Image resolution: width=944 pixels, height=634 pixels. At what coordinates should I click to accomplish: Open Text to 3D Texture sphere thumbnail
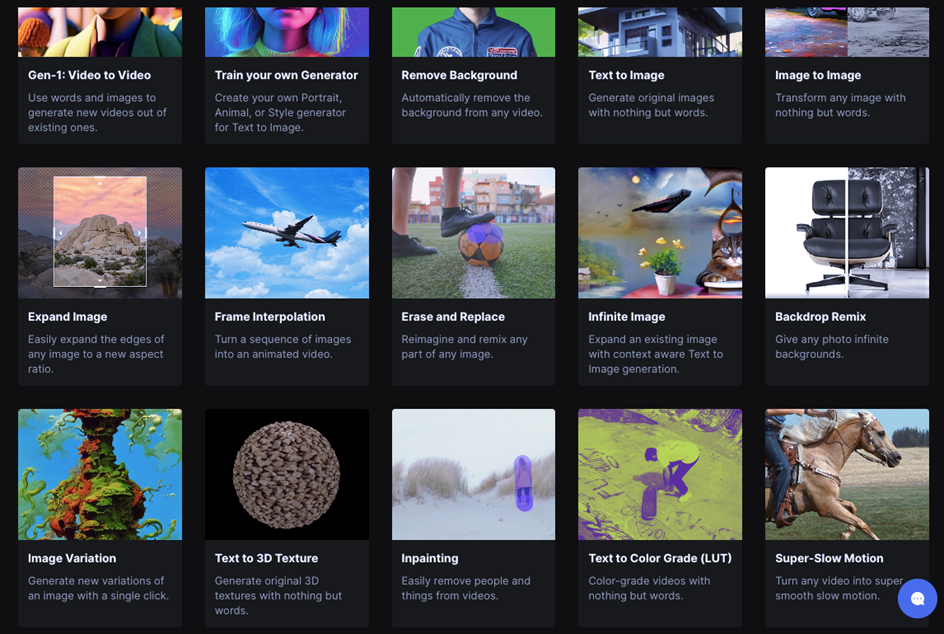pyautogui.click(x=287, y=474)
